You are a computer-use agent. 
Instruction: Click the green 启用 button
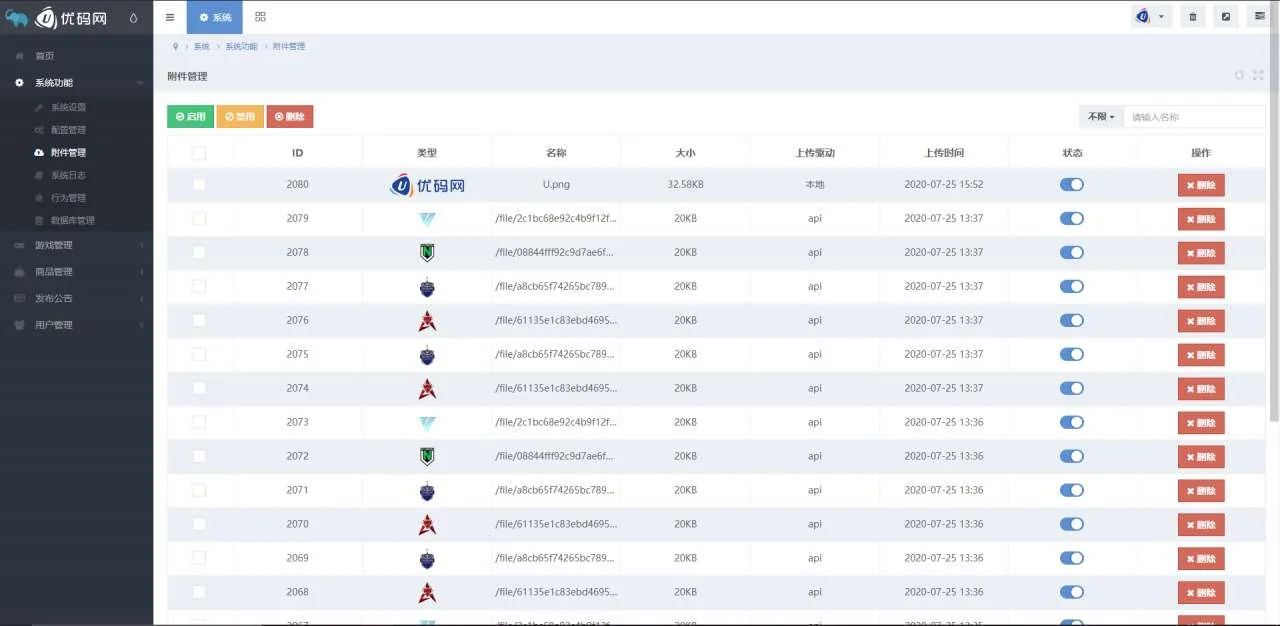coord(190,117)
